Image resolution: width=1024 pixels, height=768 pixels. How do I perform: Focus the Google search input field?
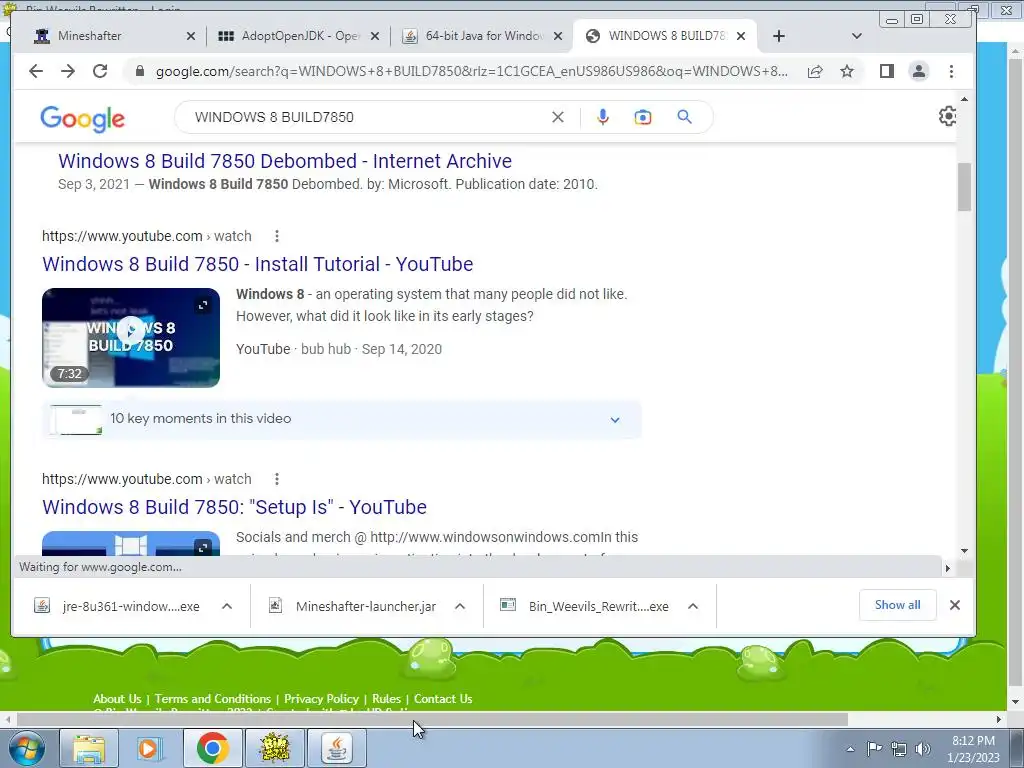click(366, 117)
